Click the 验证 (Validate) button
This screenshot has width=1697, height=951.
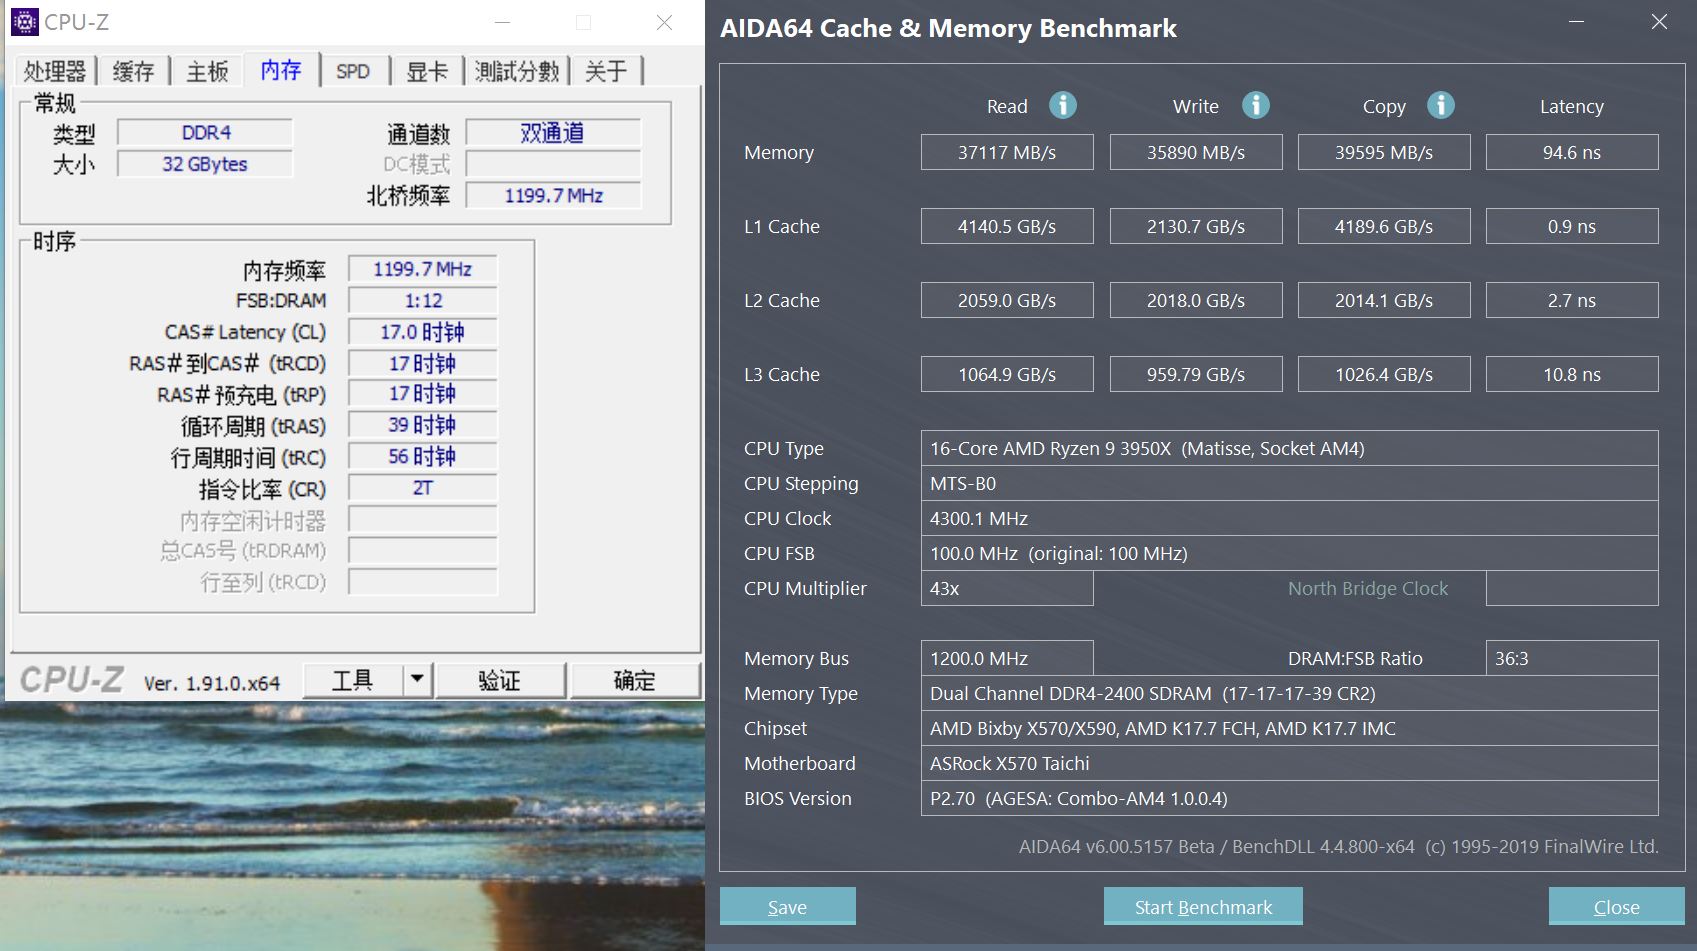tap(501, 679)
